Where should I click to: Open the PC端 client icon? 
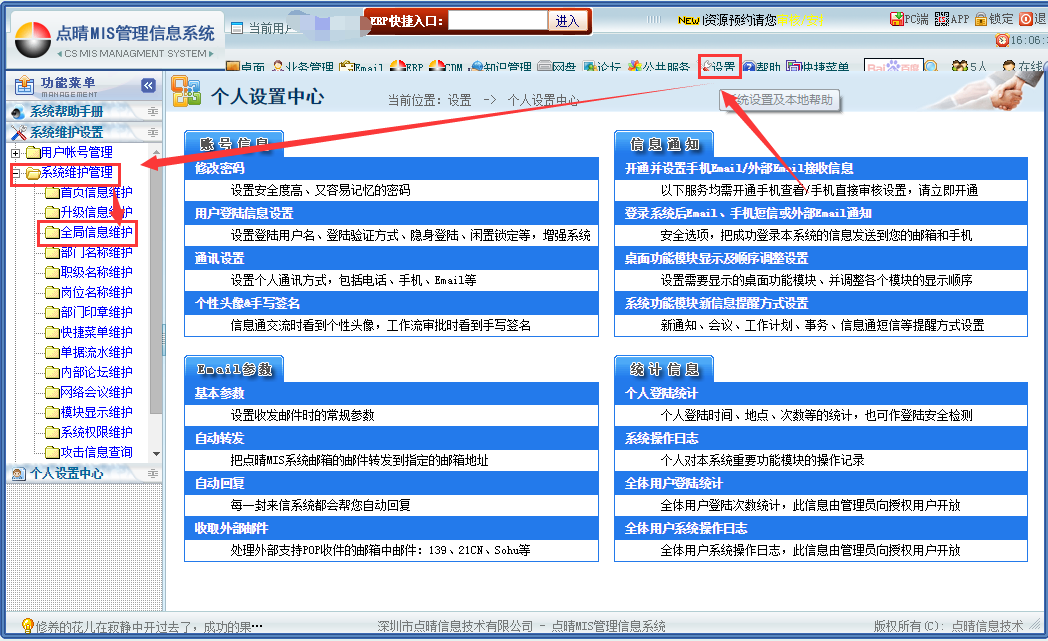909,19
